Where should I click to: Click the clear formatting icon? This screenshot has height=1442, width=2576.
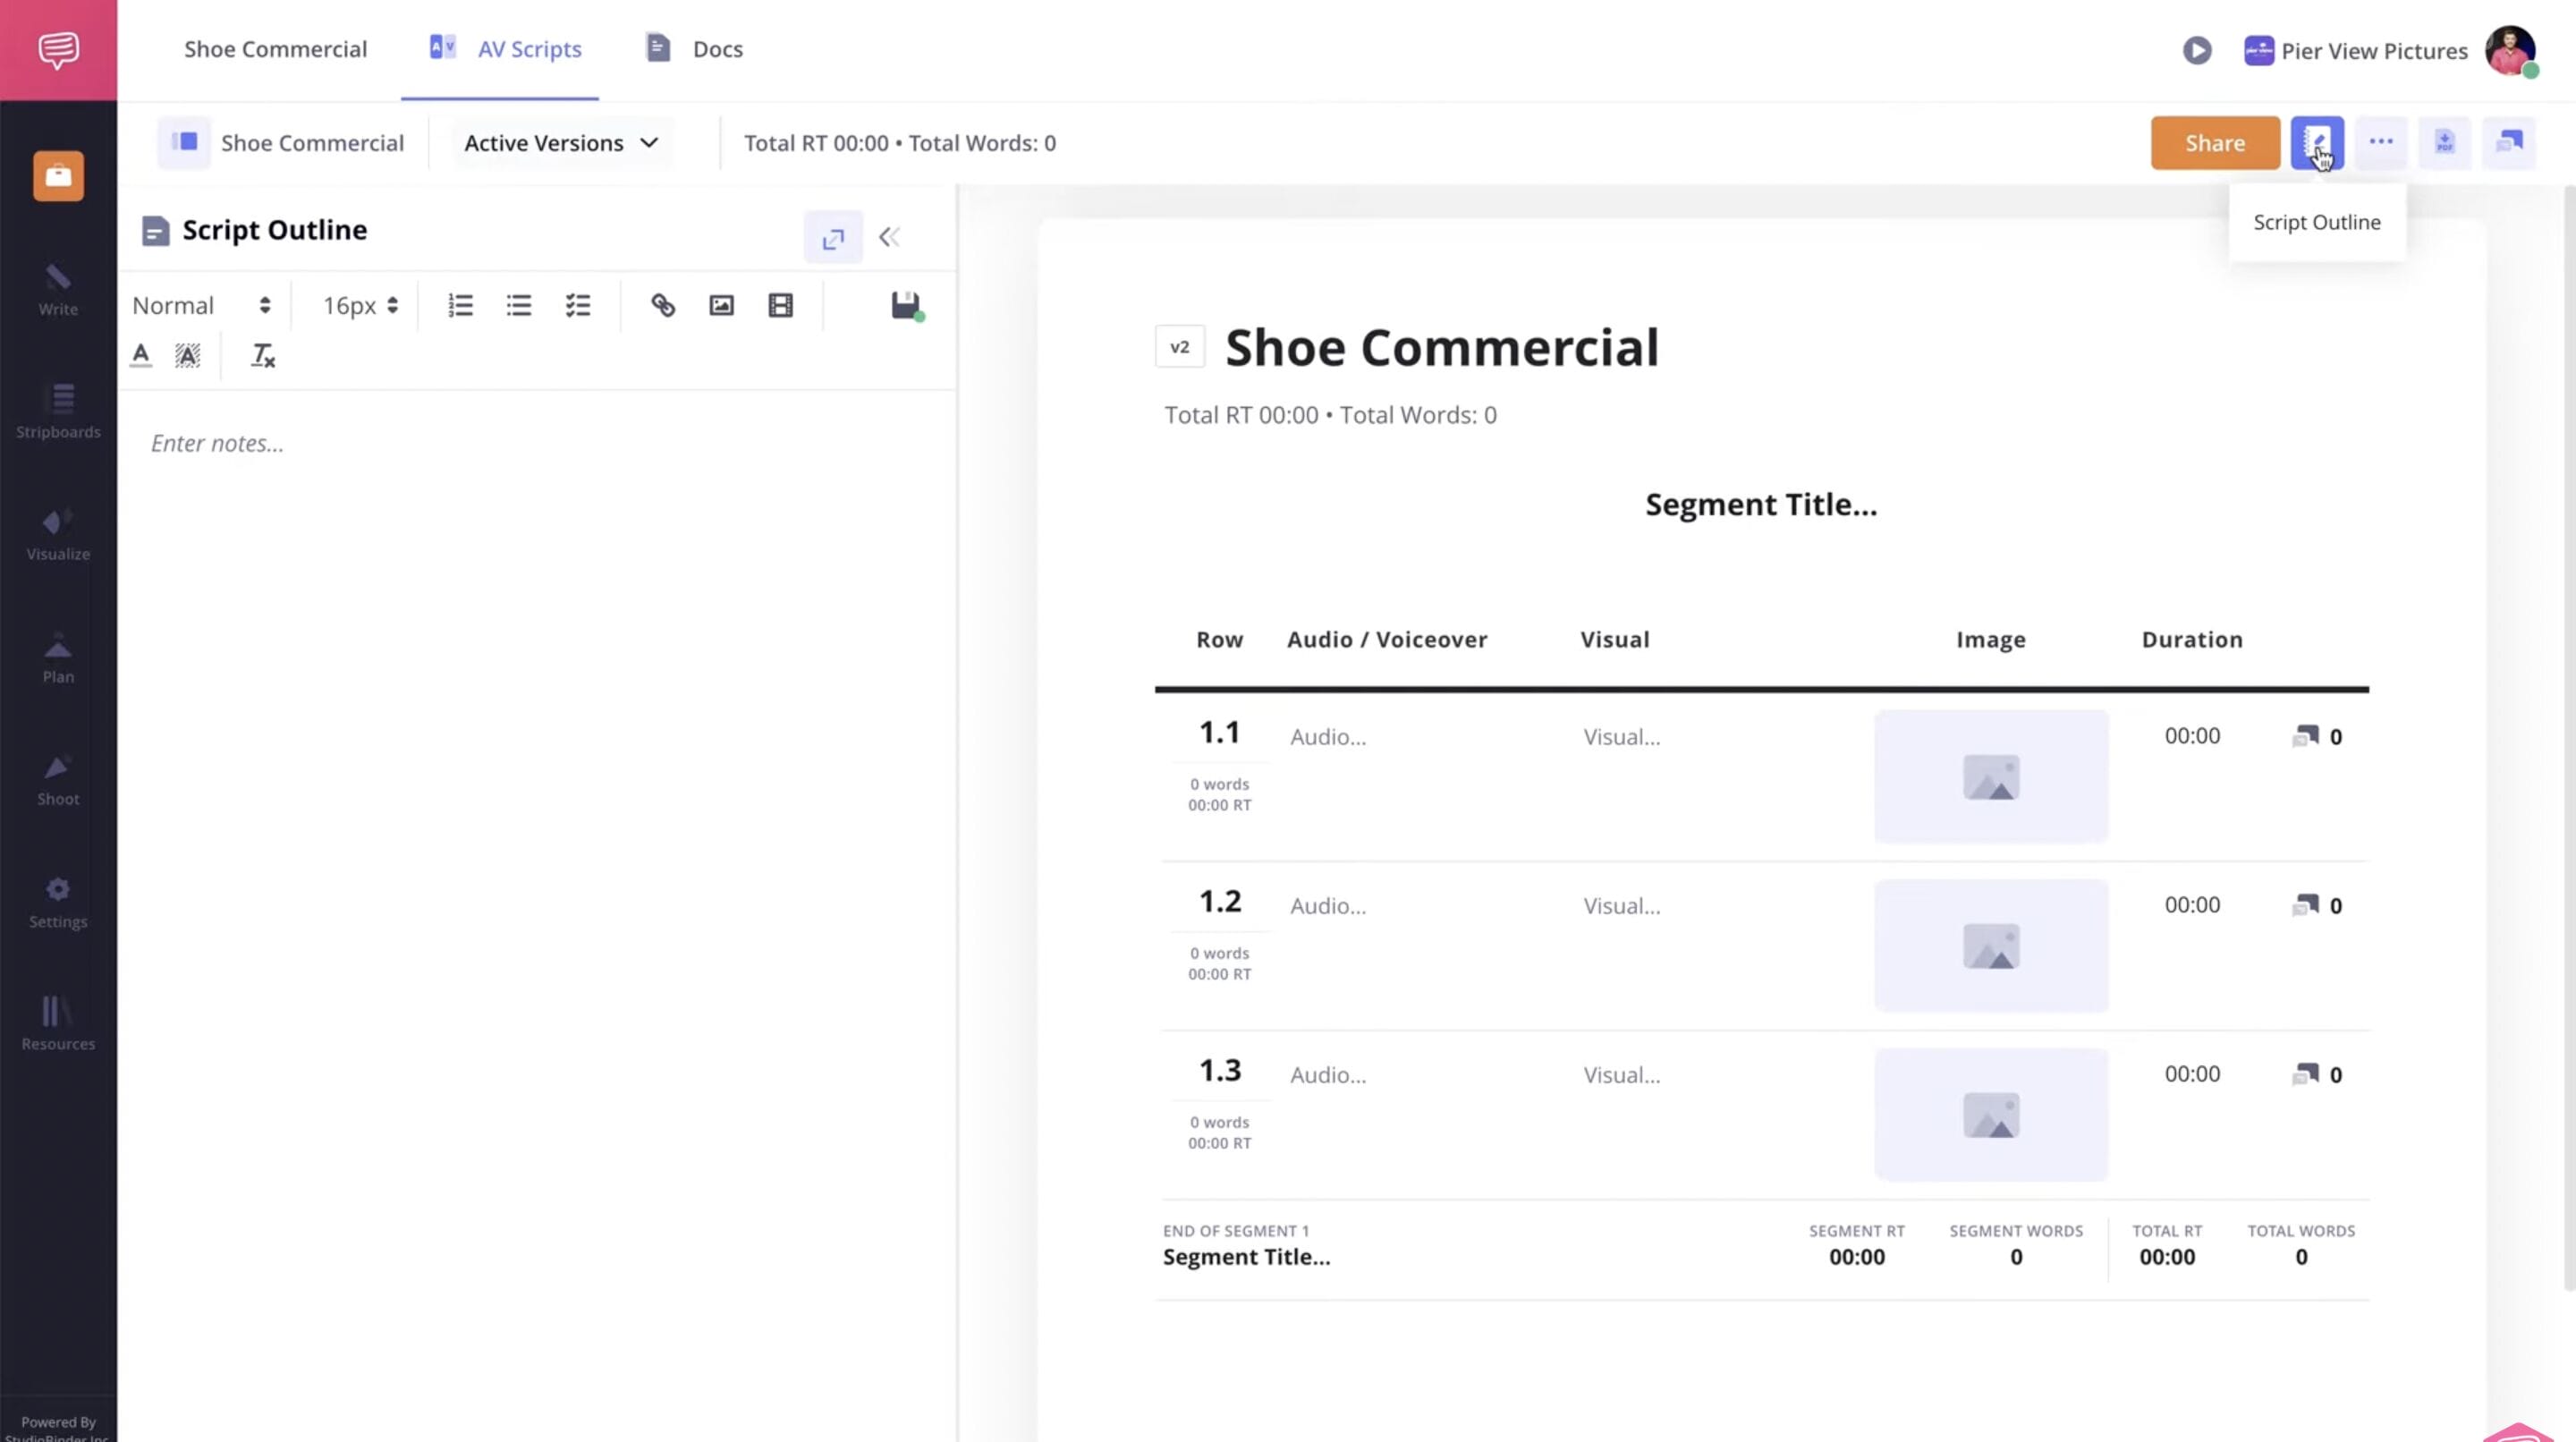click(262, 355)
